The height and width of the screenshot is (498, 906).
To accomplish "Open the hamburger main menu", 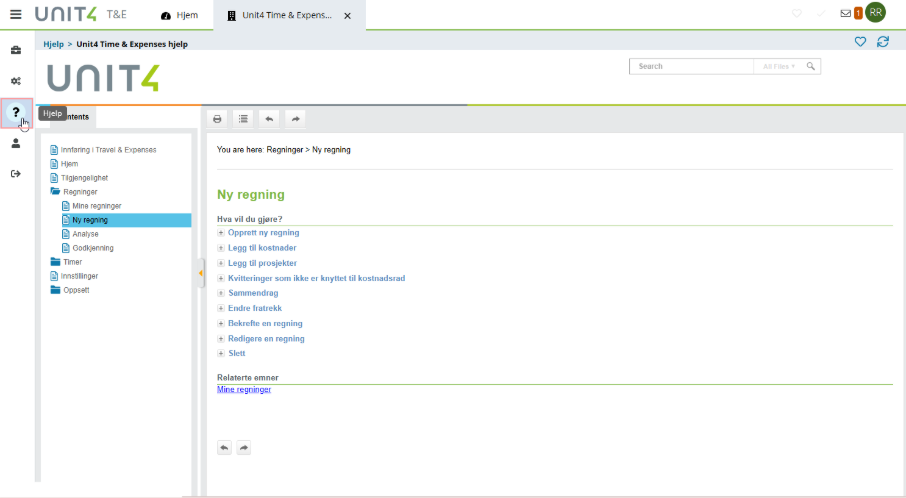I will pos(15,15).
